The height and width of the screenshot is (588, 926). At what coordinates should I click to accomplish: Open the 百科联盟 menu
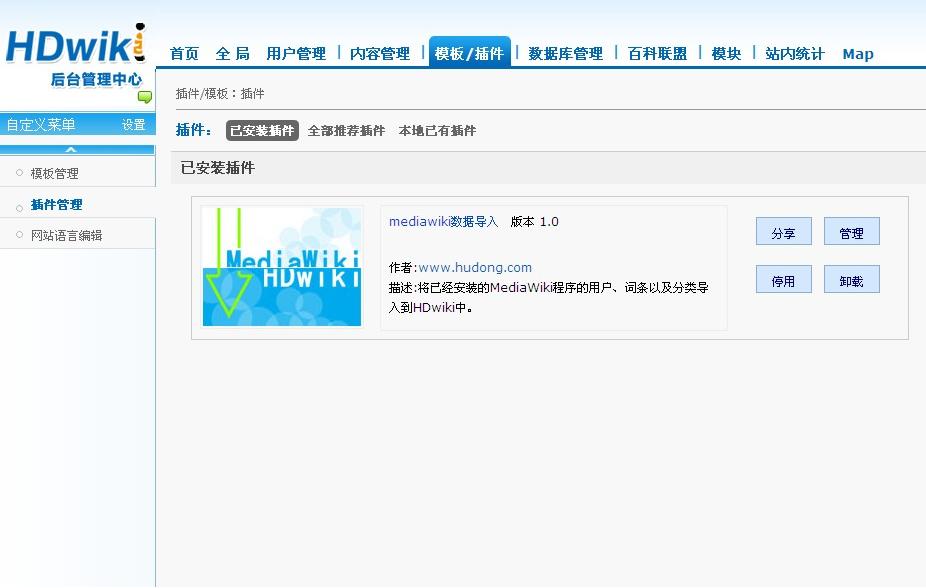[x=657, y=54]
